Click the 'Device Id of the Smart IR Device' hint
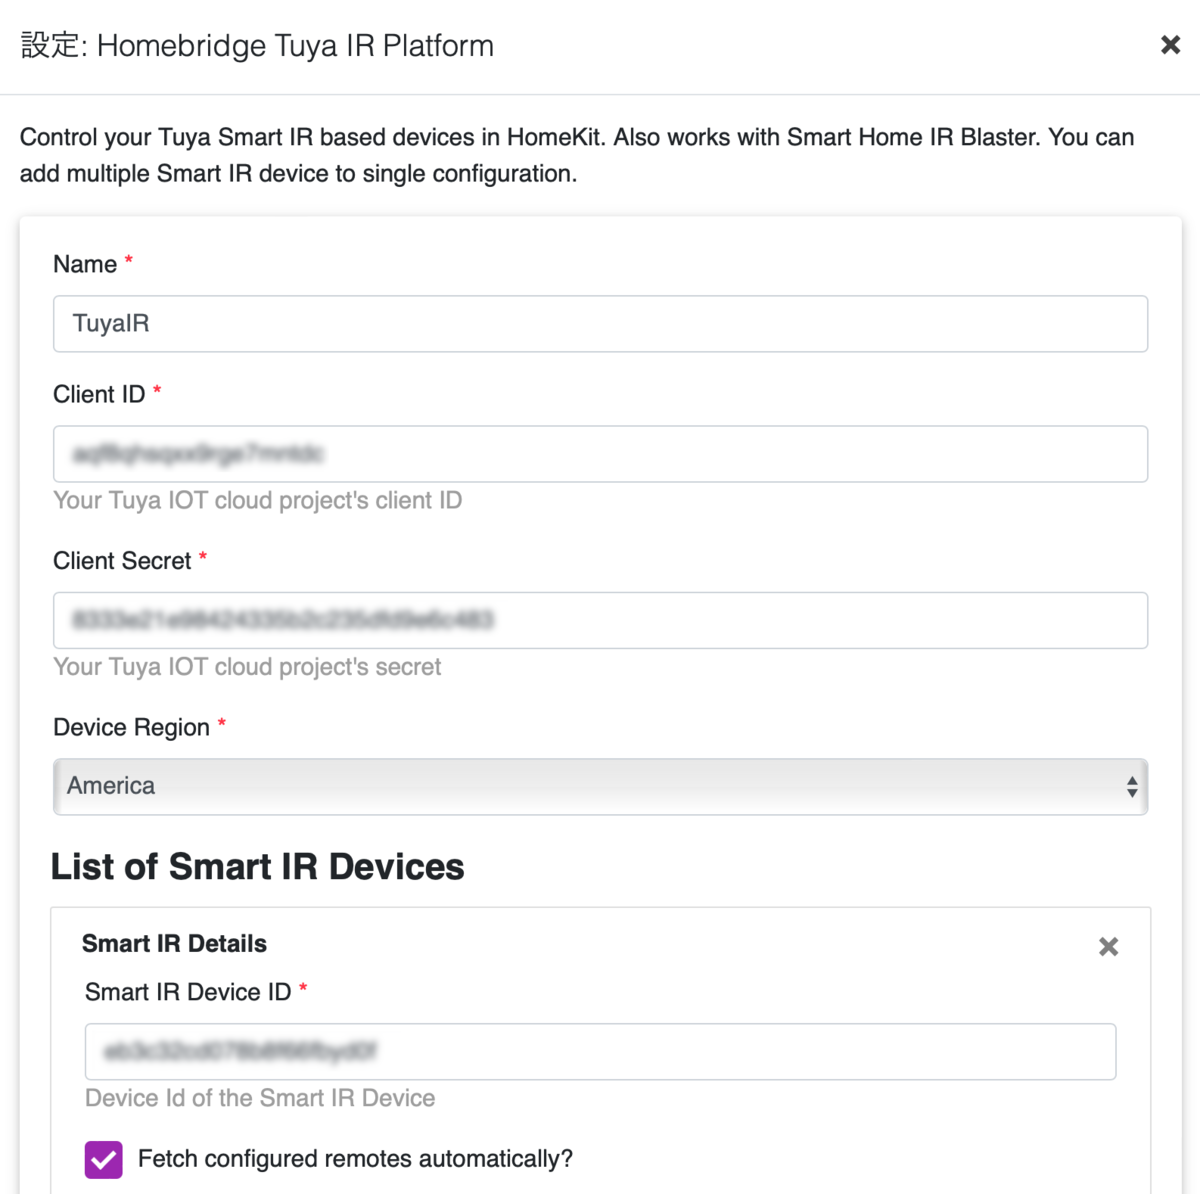 coord(260,1098)
